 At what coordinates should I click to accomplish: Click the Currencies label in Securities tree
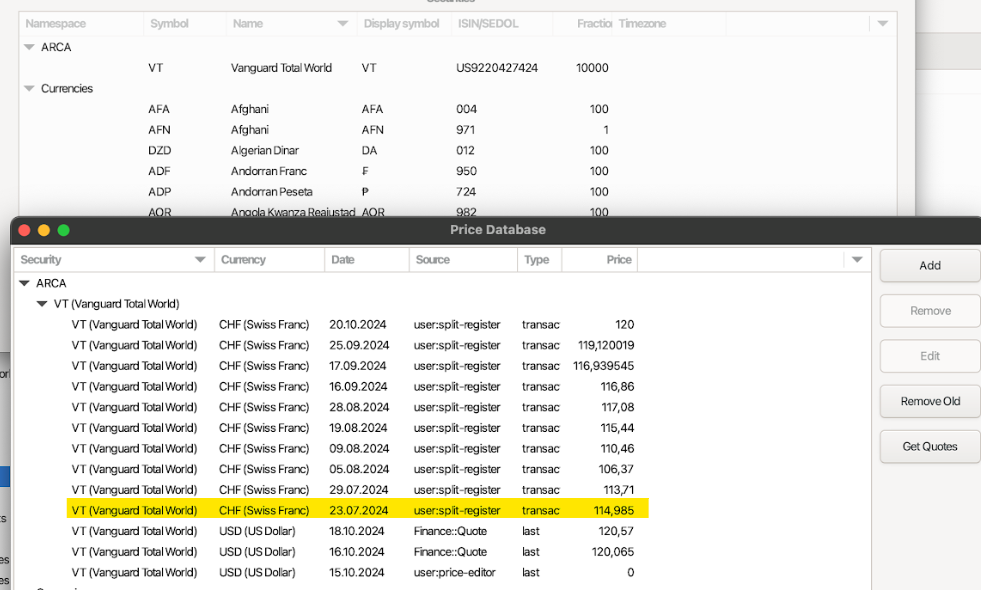(x=67, y=88)
